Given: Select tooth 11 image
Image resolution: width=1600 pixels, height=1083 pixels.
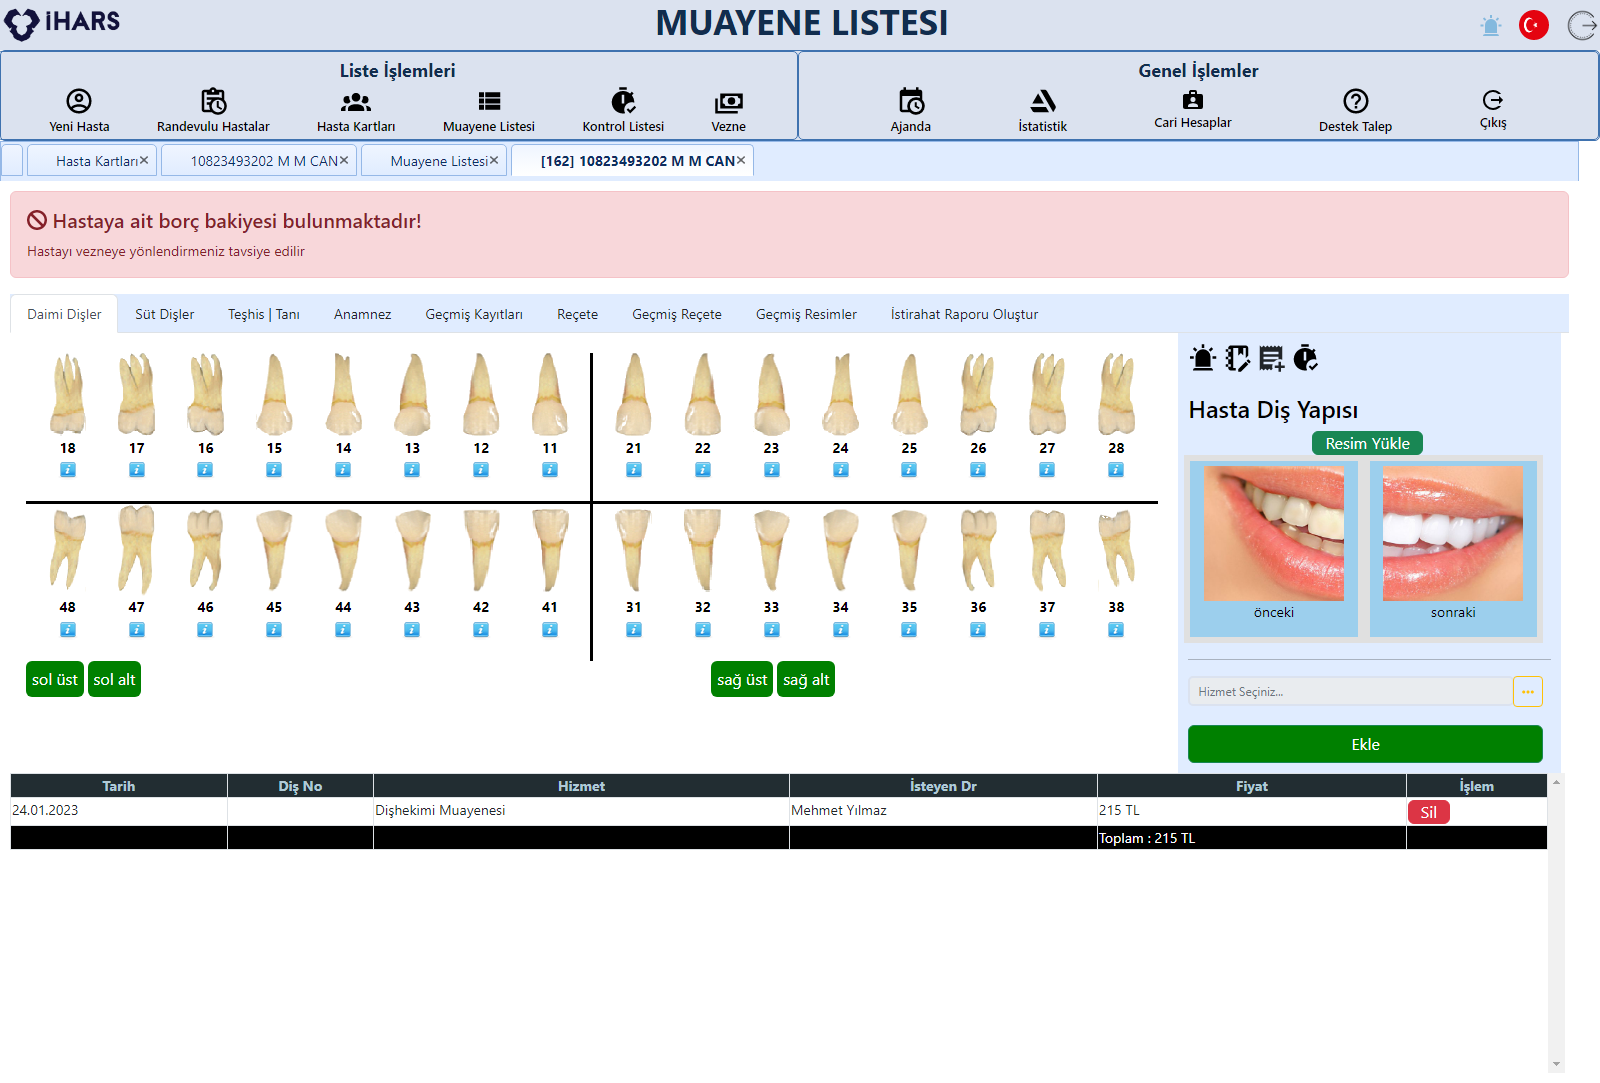Looking at the screenshot, I should tap(550, 394).
